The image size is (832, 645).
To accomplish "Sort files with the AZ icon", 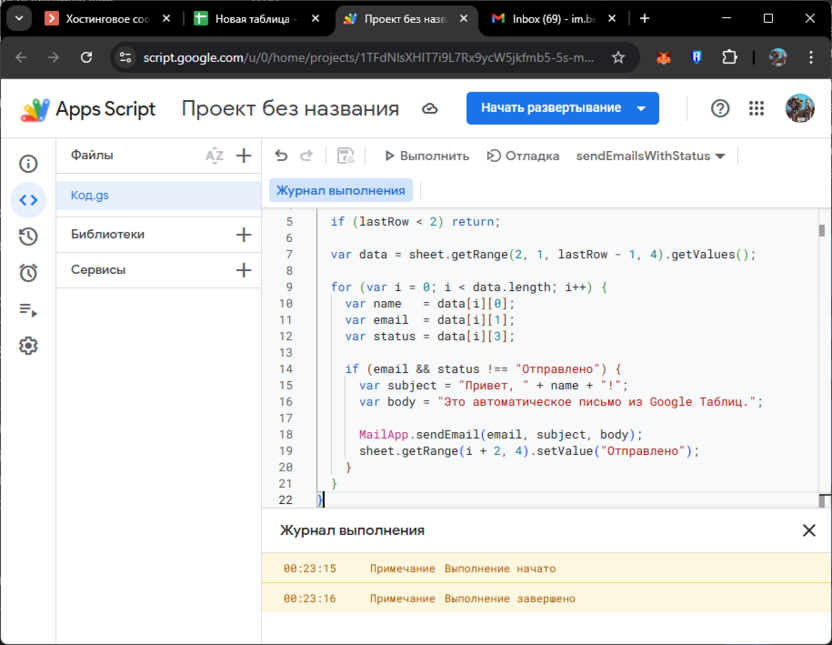I will 213,155.
